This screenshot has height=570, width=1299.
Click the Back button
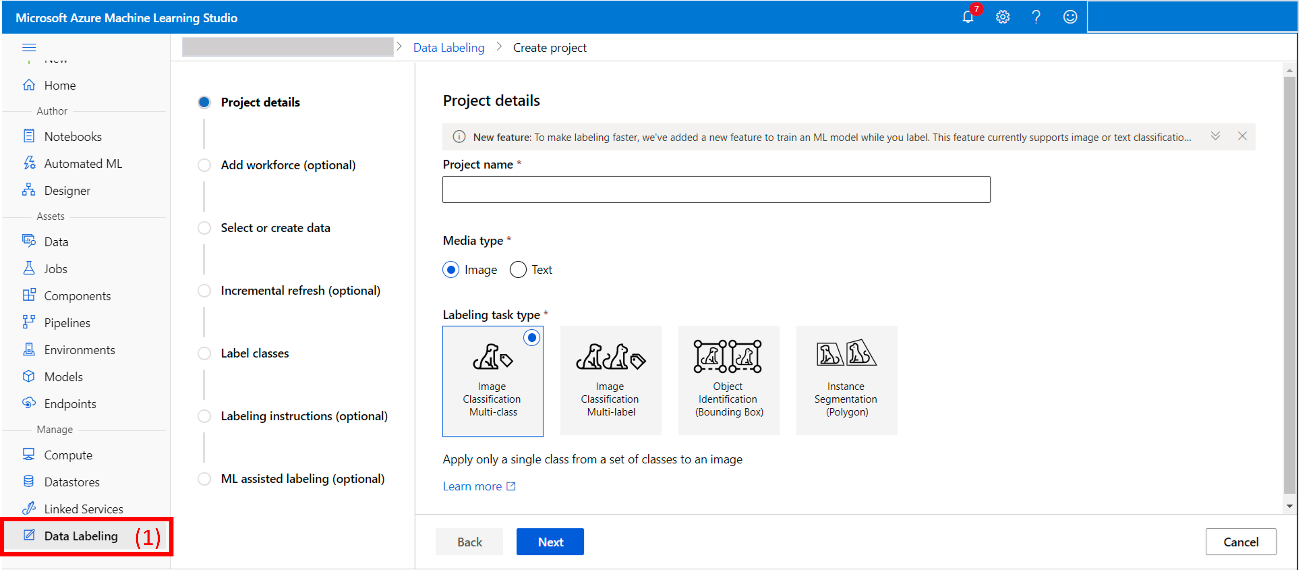click(x=469, y=542)
